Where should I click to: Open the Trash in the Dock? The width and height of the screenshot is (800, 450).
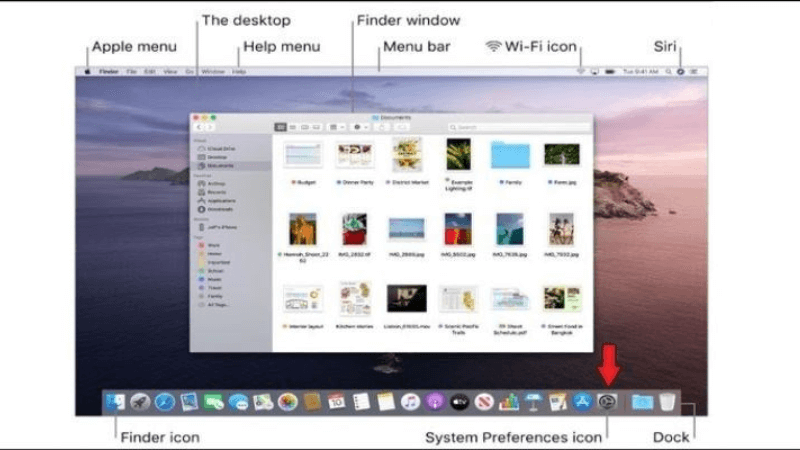click(x=667, y=401)
